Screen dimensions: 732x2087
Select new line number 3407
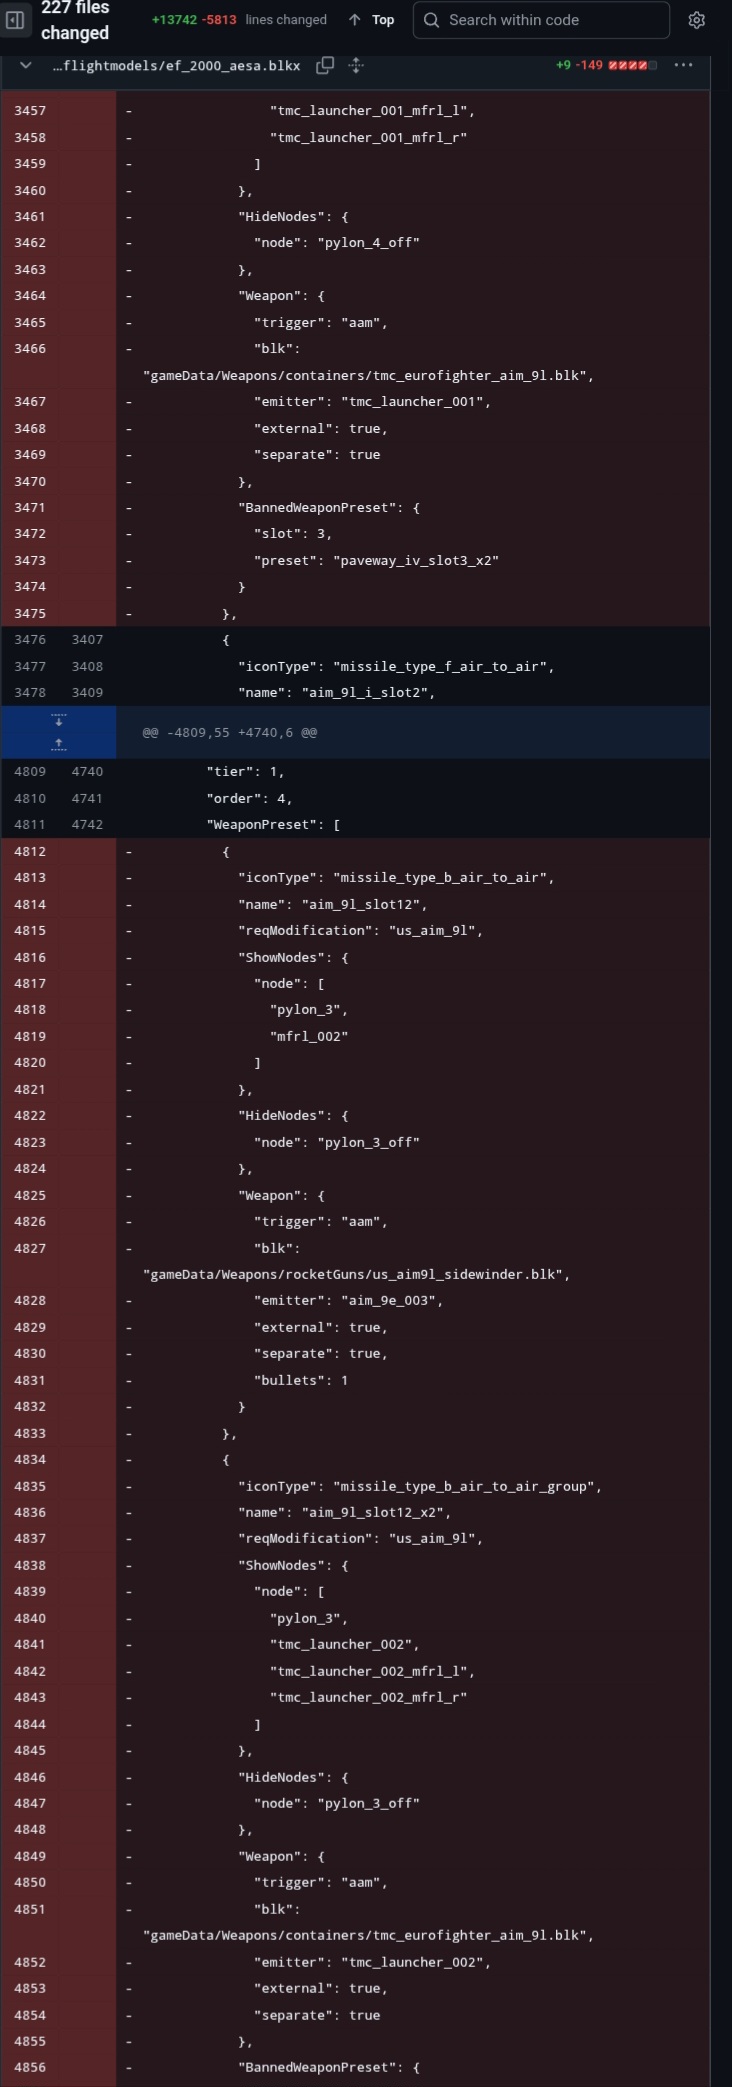point(87,640)
